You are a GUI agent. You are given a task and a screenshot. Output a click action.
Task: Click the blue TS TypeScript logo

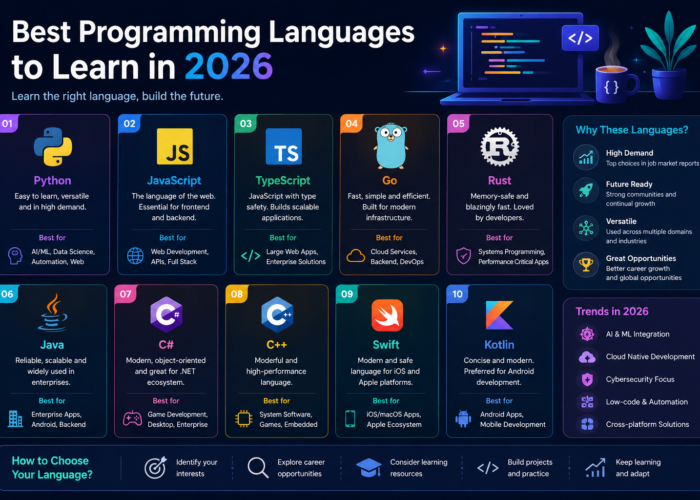(283, 146)
